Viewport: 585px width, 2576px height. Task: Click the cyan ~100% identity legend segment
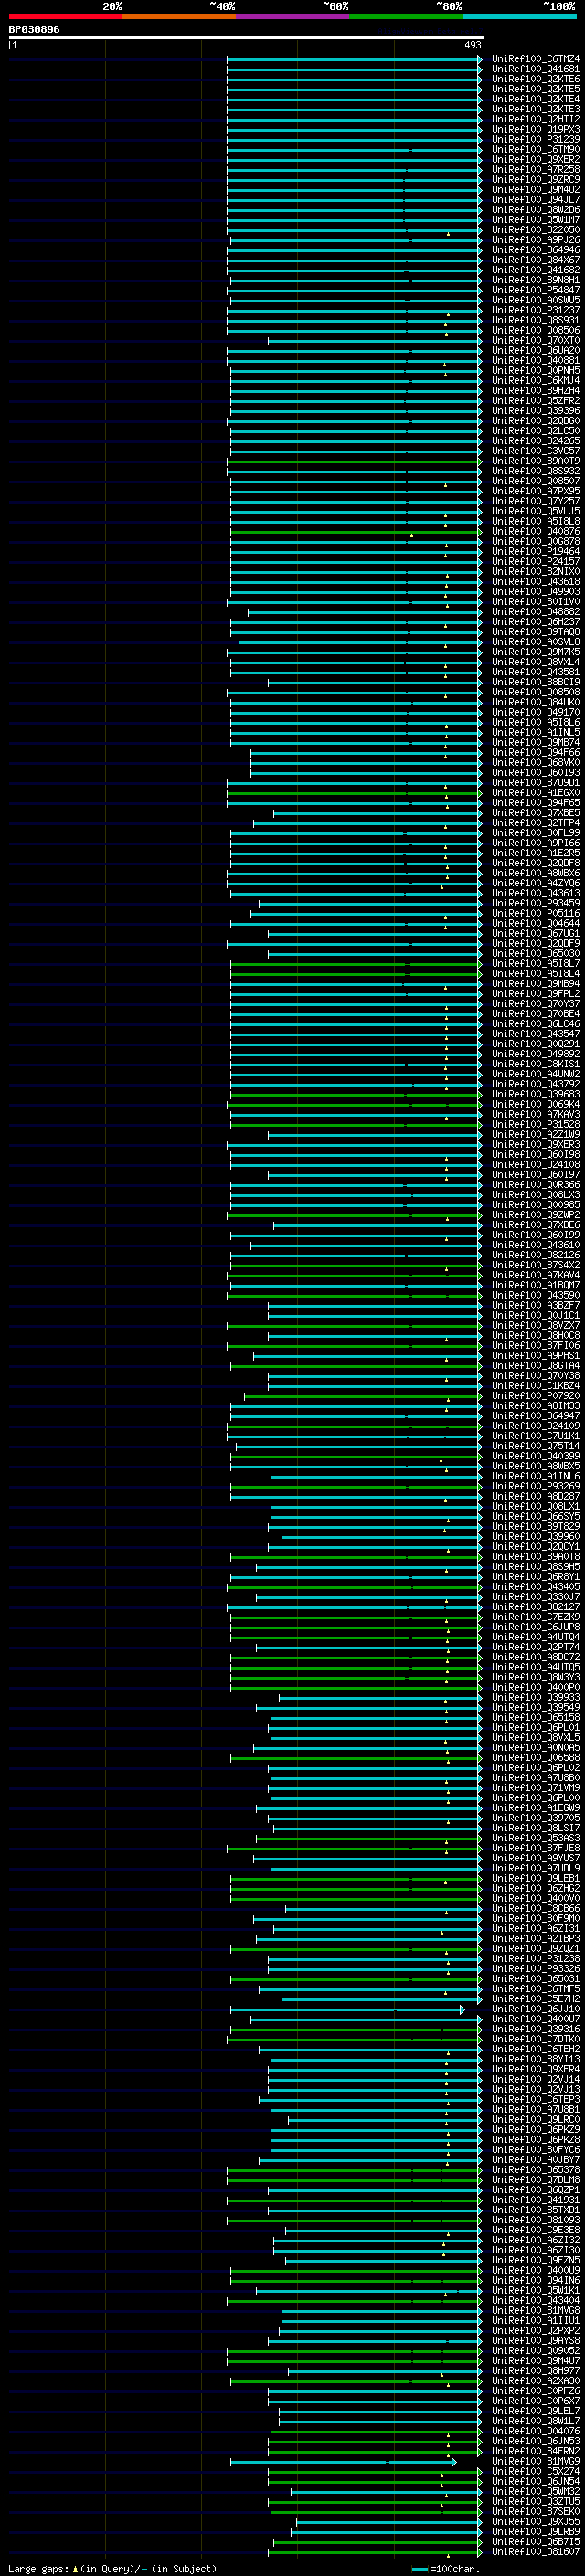tap(519, 16)
